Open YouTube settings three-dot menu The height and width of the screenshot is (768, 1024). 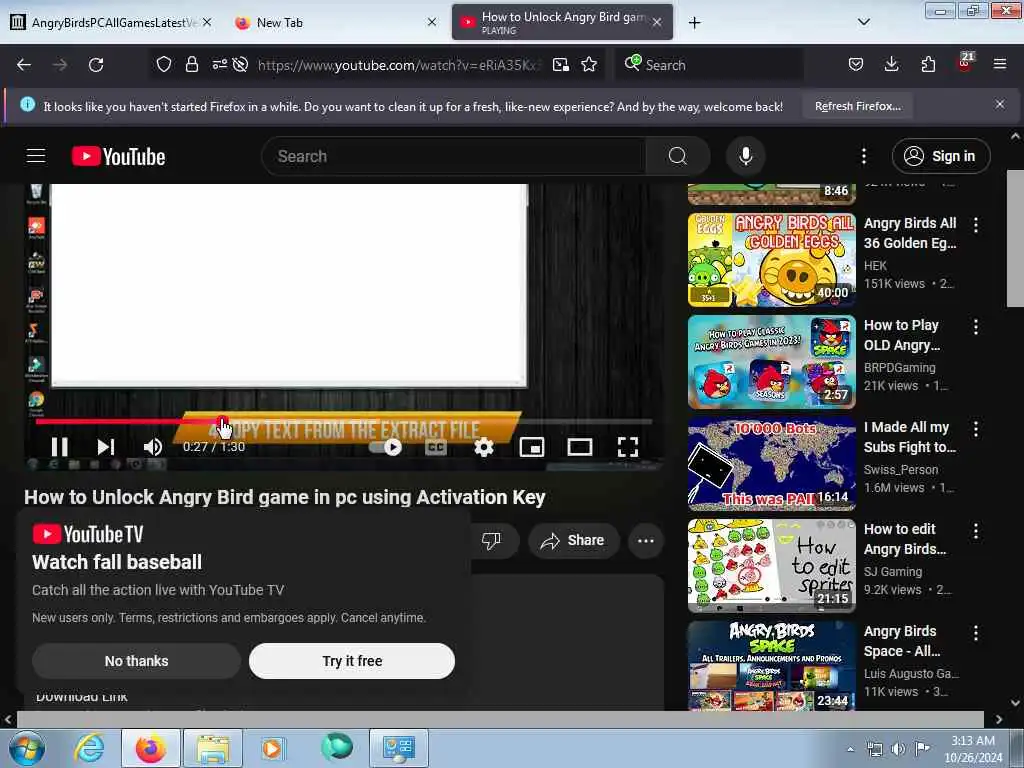tap(863, 156)
